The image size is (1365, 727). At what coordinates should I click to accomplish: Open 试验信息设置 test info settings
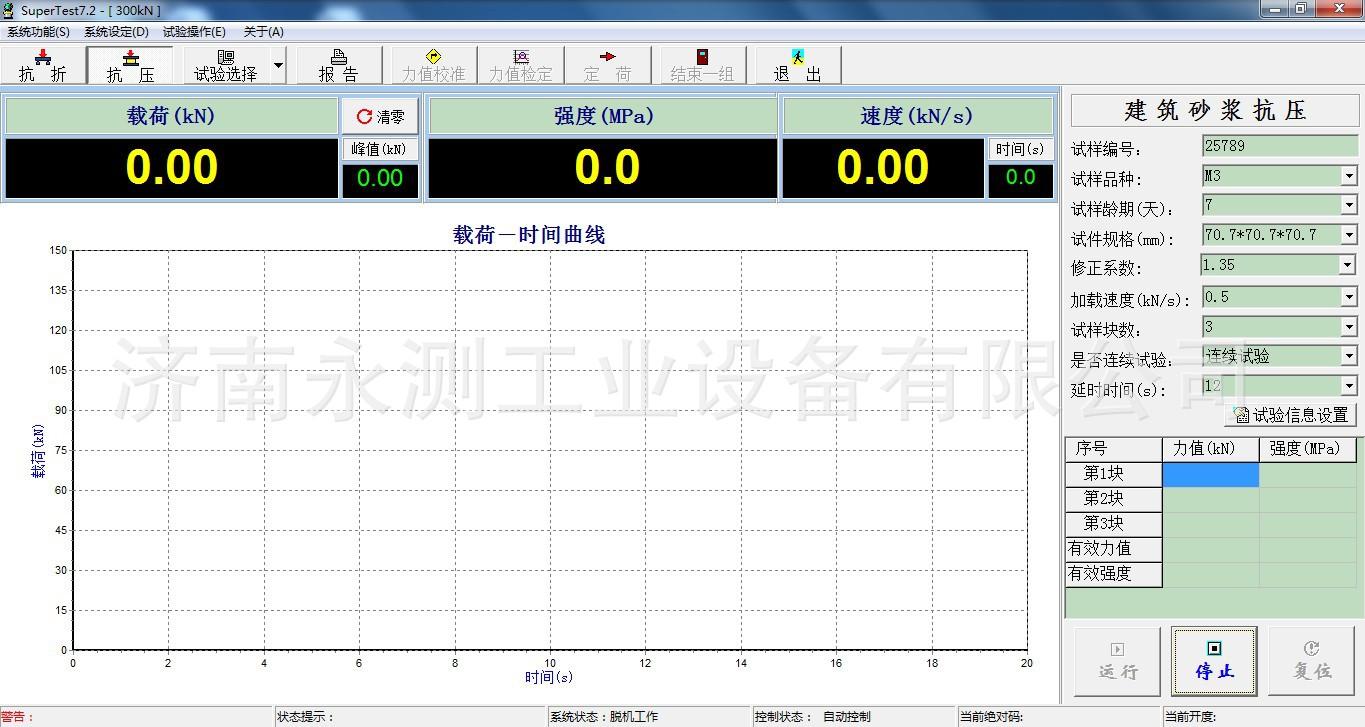(1291, 415)
